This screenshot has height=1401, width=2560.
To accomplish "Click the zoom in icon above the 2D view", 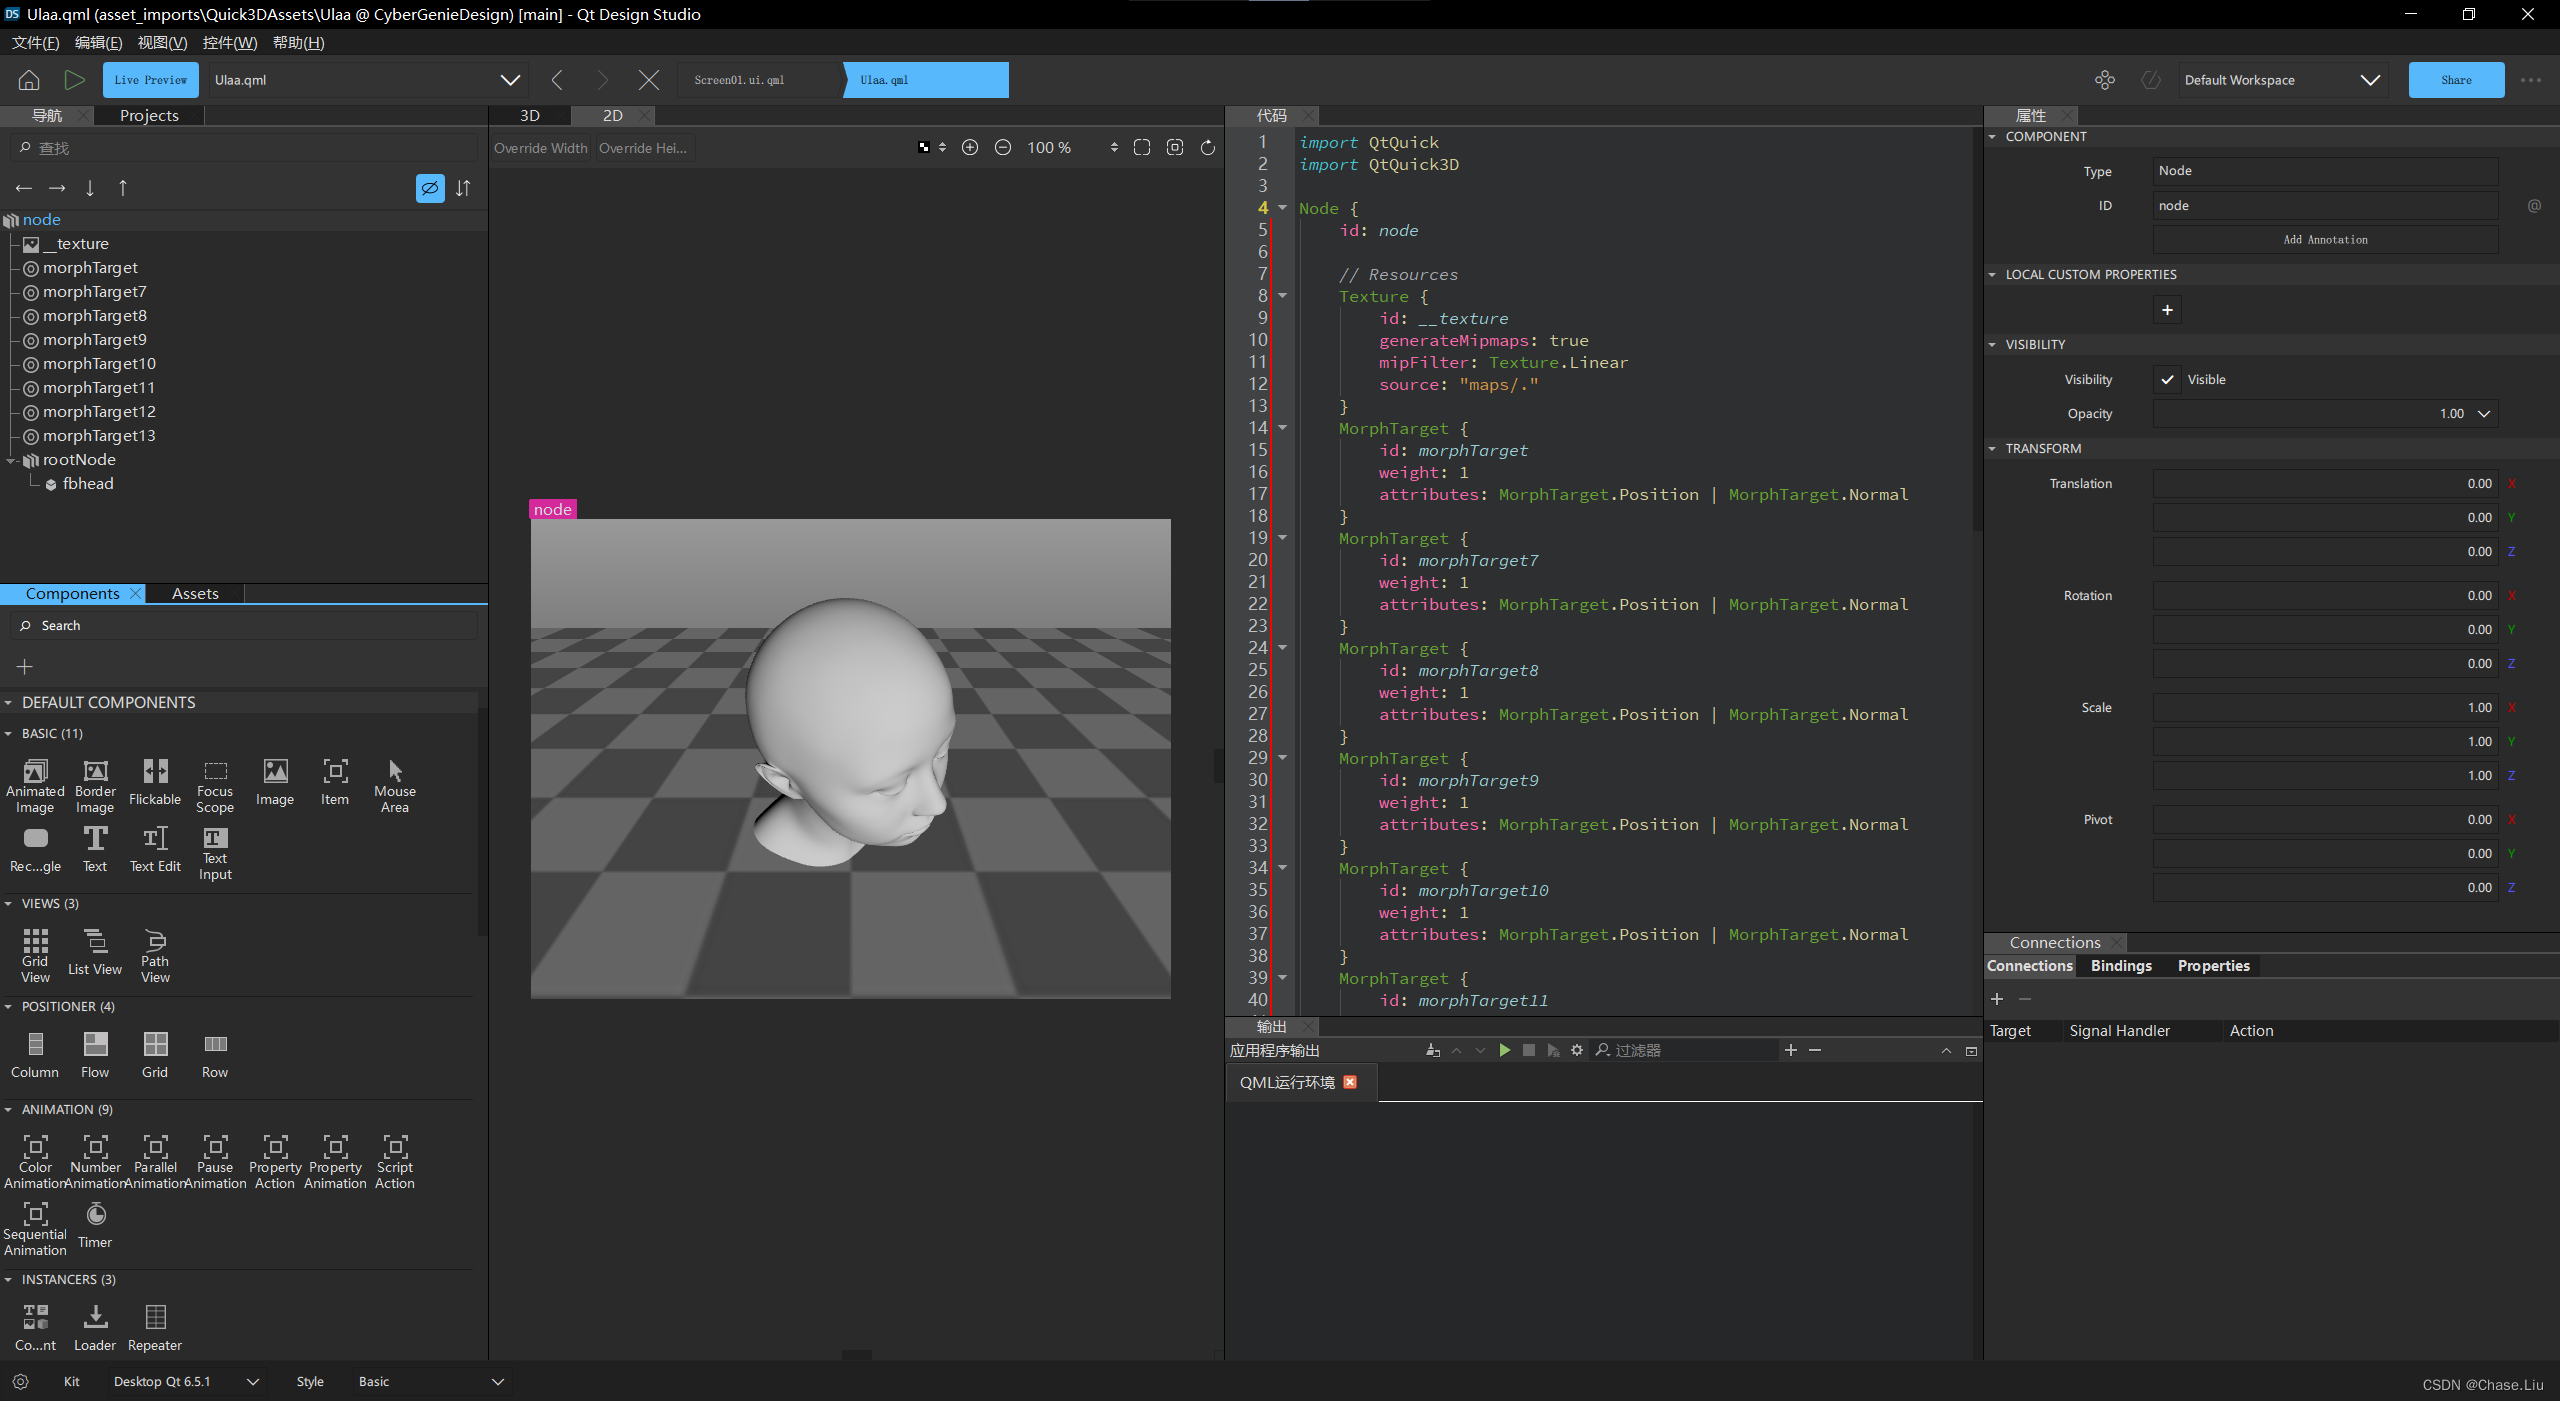I will [x=970, y=147].
